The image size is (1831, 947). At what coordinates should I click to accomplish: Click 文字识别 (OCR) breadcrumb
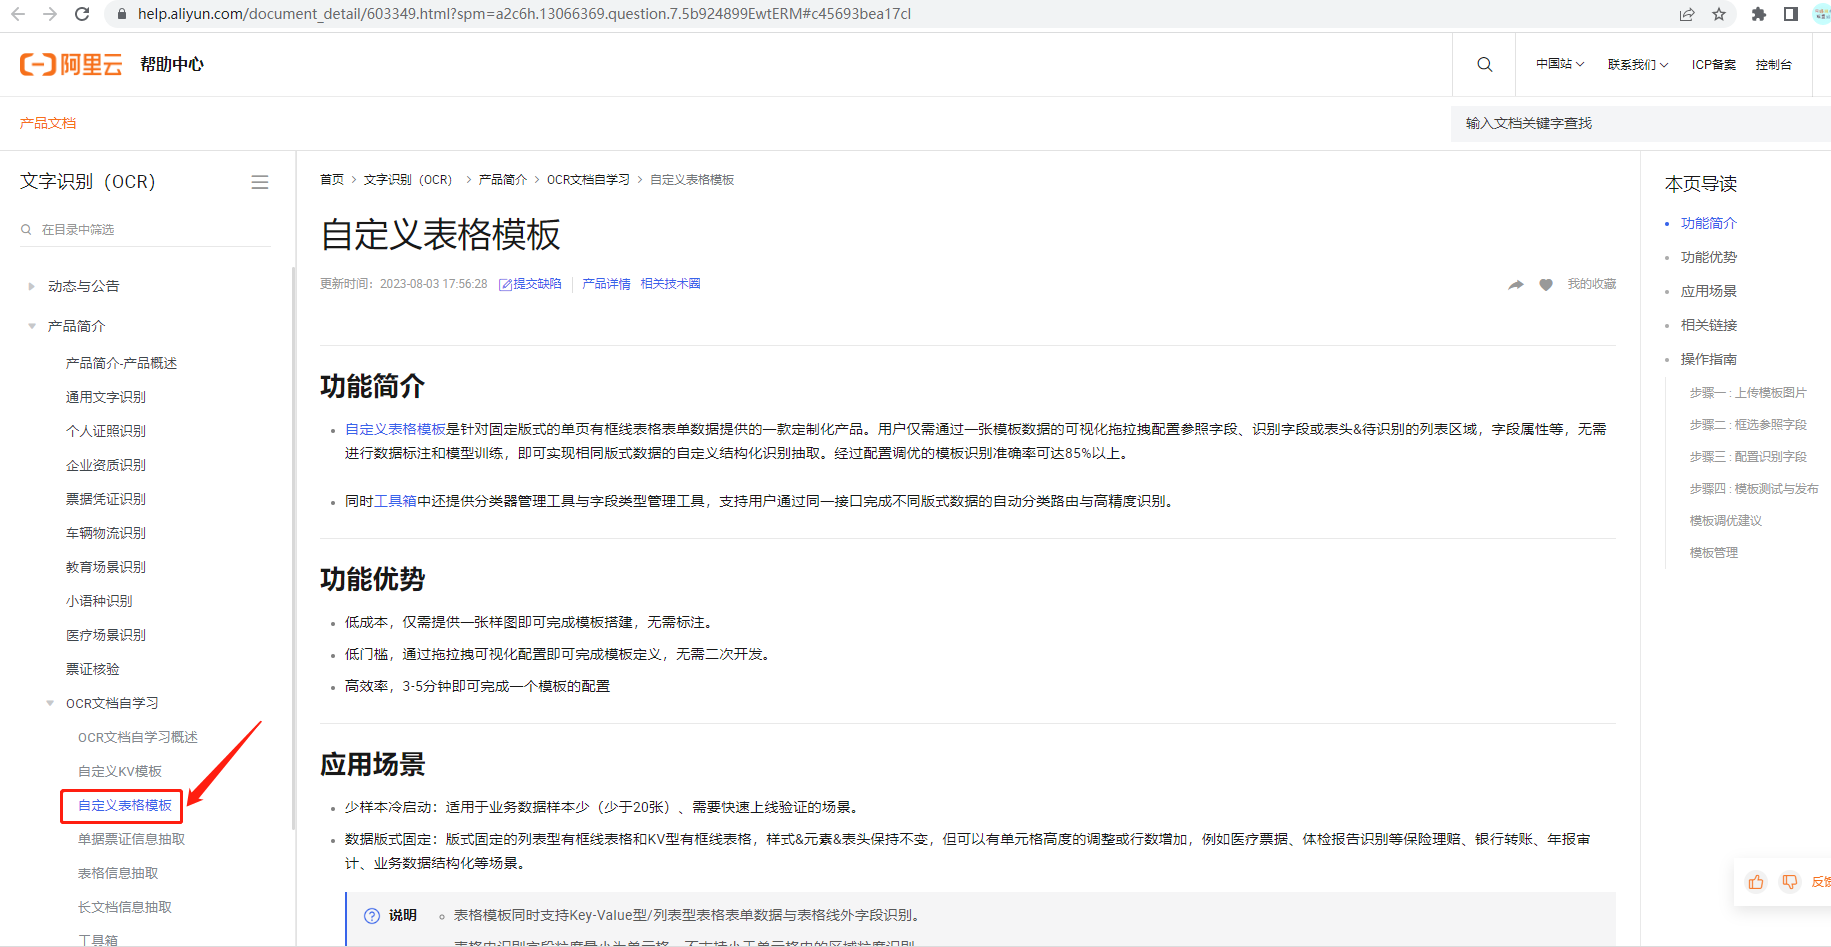click(x=408, y=180)
